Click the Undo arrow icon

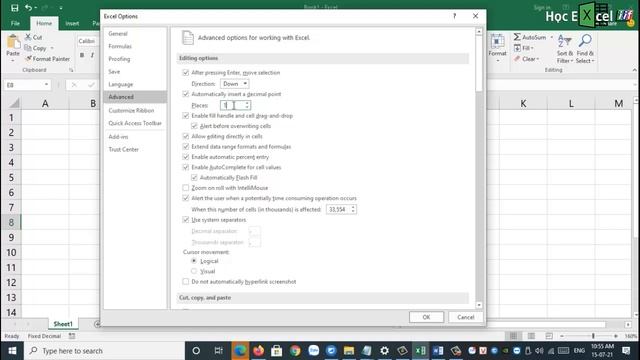28,8
